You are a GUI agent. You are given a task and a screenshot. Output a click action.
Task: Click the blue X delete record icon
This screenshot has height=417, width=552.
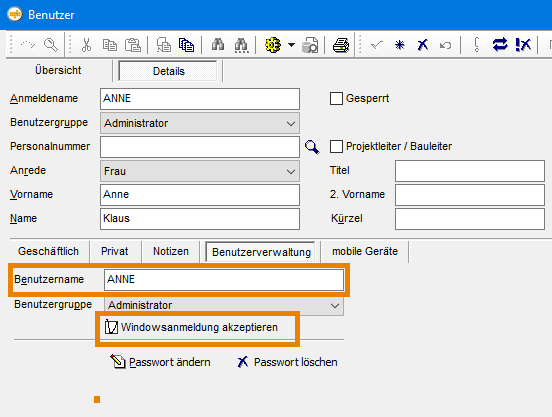tap(422, 45)
